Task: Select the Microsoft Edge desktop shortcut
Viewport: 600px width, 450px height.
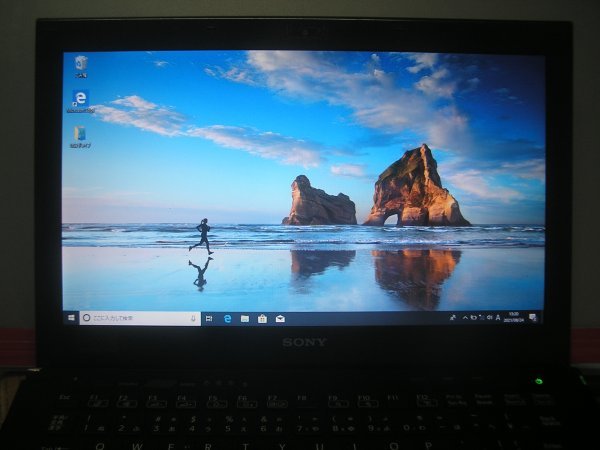Action: [81, 101]
